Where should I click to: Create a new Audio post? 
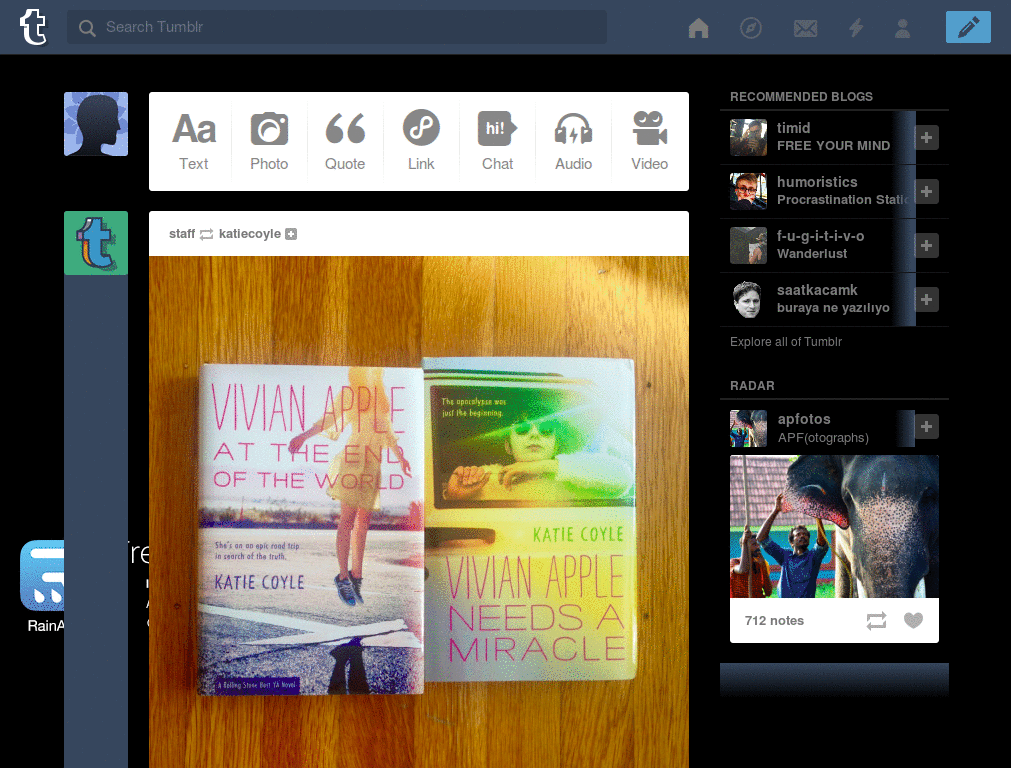[x=573, y=141]
